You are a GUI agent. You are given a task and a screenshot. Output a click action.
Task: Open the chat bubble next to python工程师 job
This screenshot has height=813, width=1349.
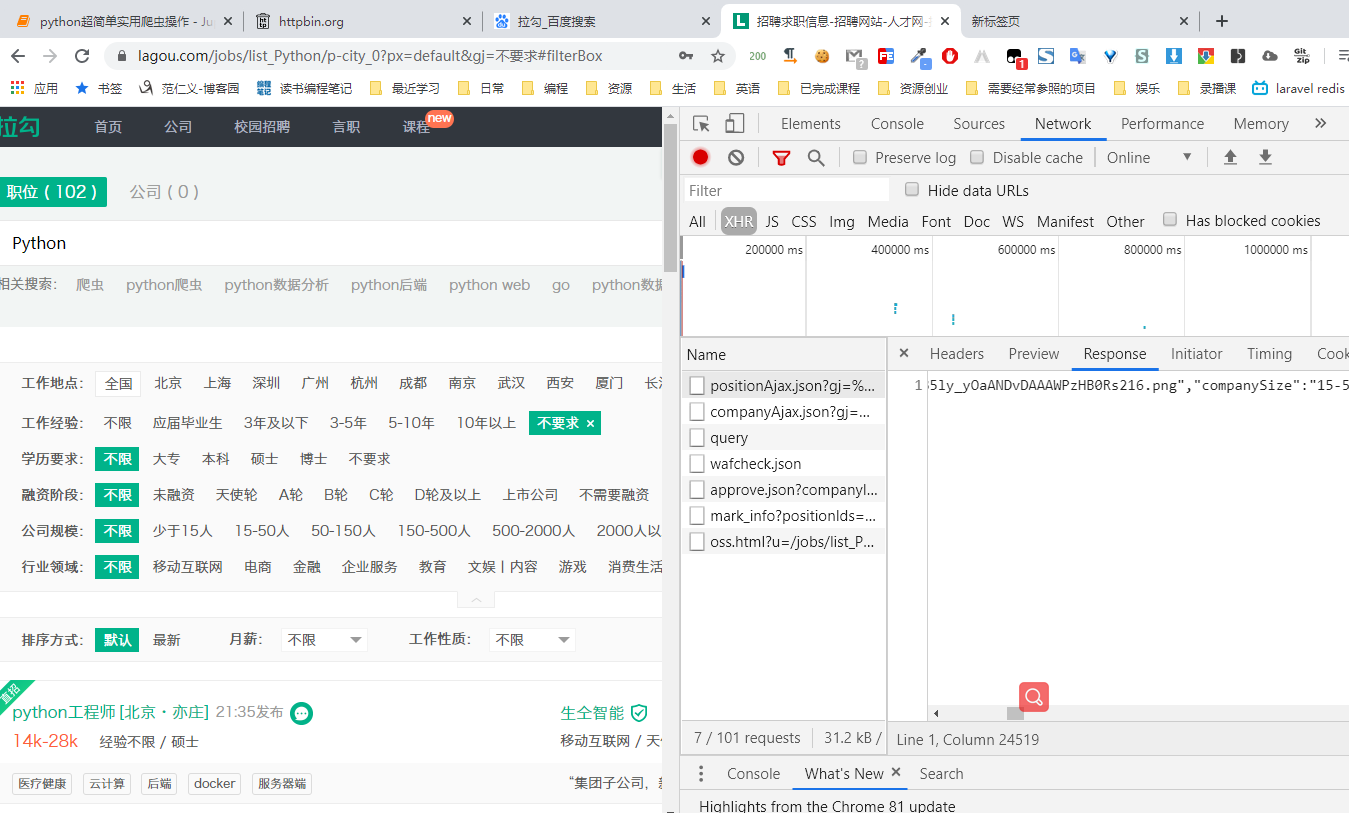click(301, 713)
